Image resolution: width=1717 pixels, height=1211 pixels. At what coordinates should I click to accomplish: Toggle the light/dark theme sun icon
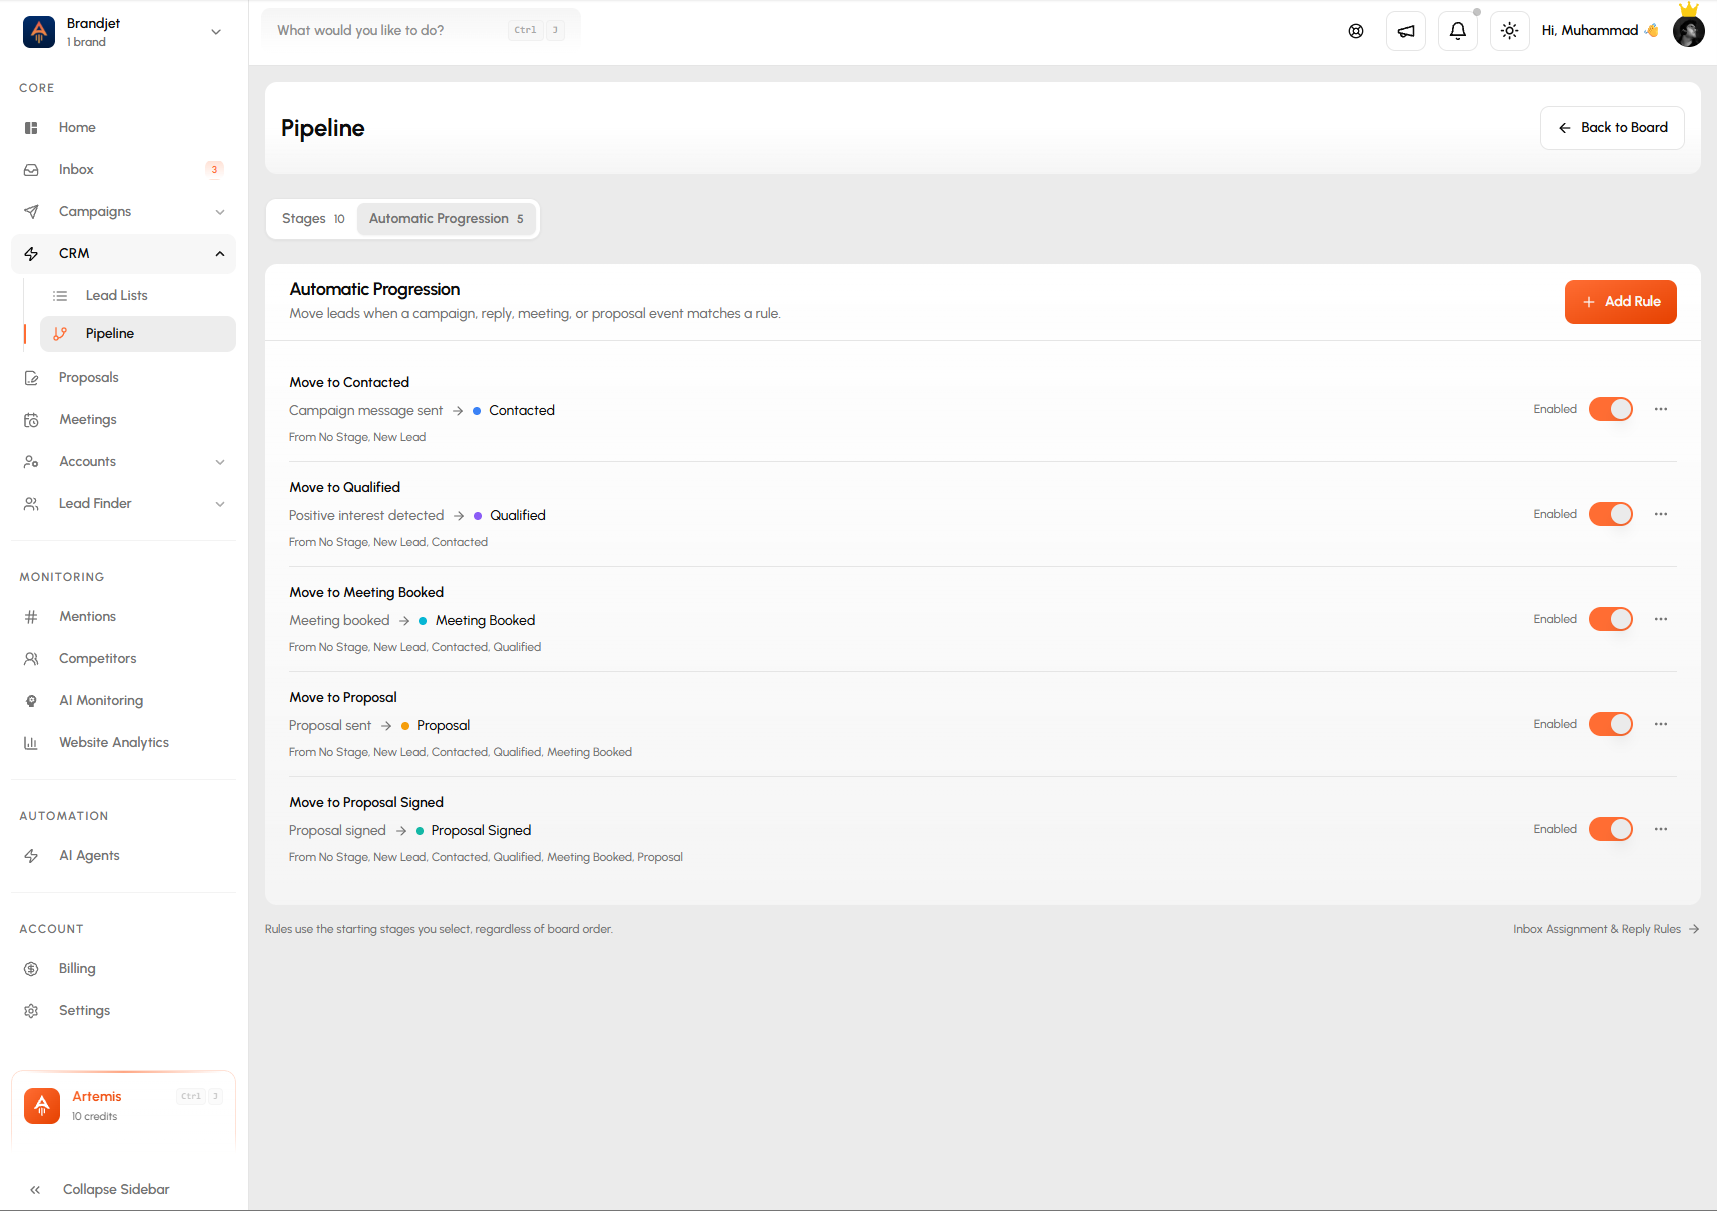[x=1510, y=31]
